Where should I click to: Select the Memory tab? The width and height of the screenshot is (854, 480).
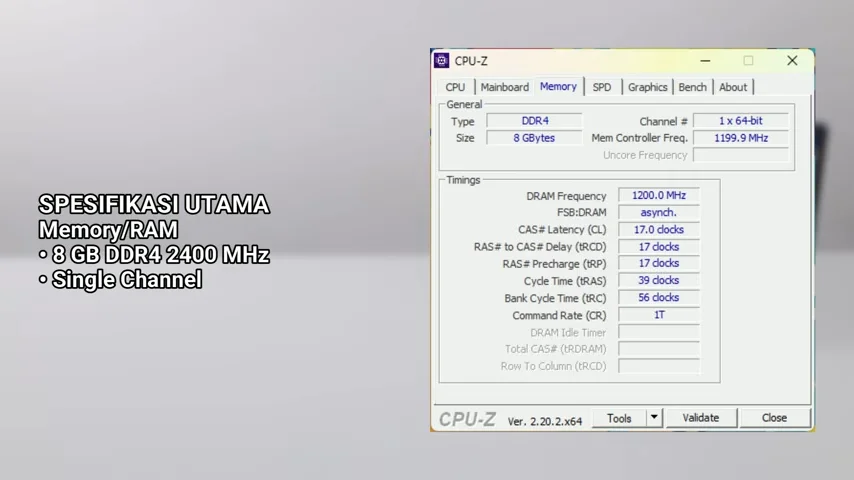coord(558,87)
